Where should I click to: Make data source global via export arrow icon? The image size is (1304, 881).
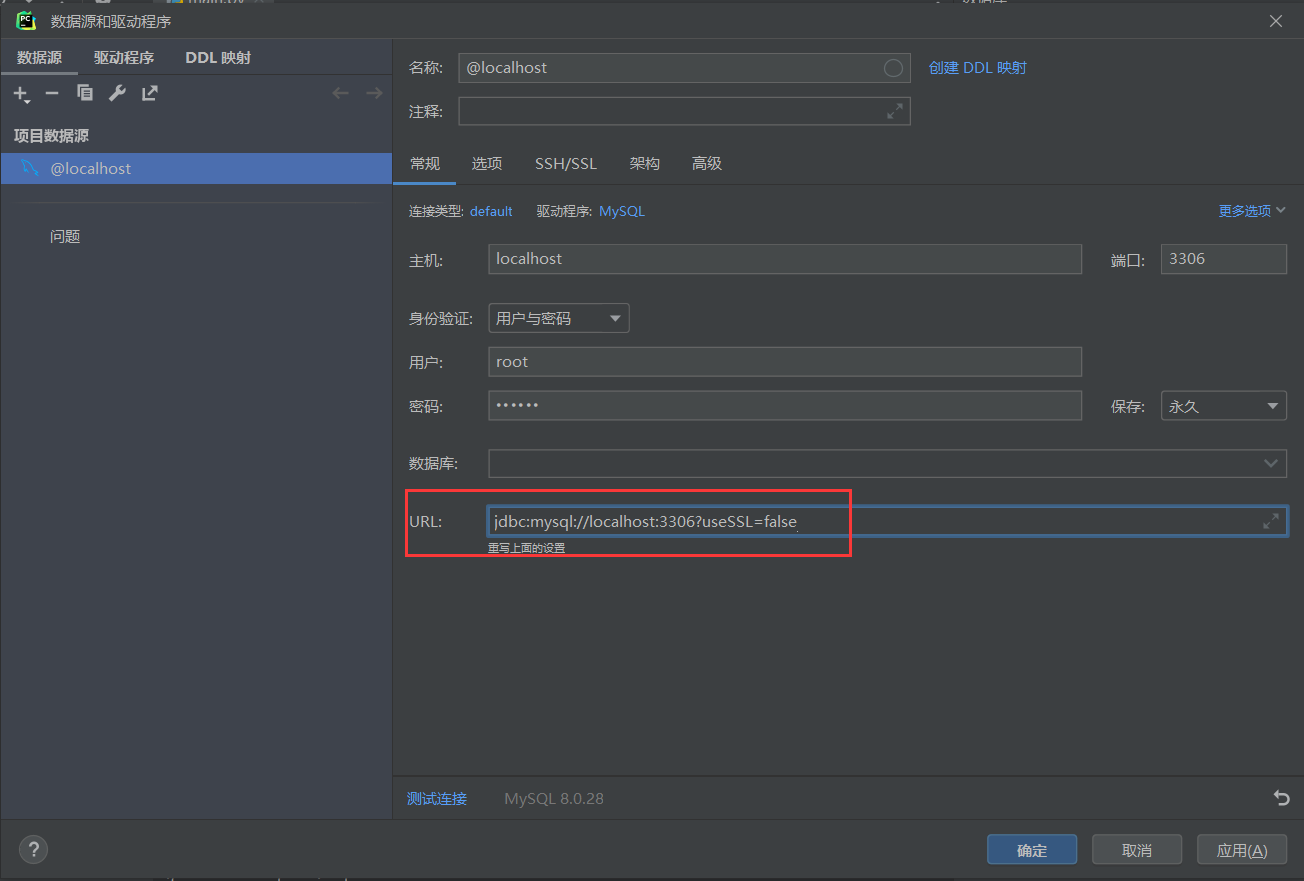coord(150,93)
